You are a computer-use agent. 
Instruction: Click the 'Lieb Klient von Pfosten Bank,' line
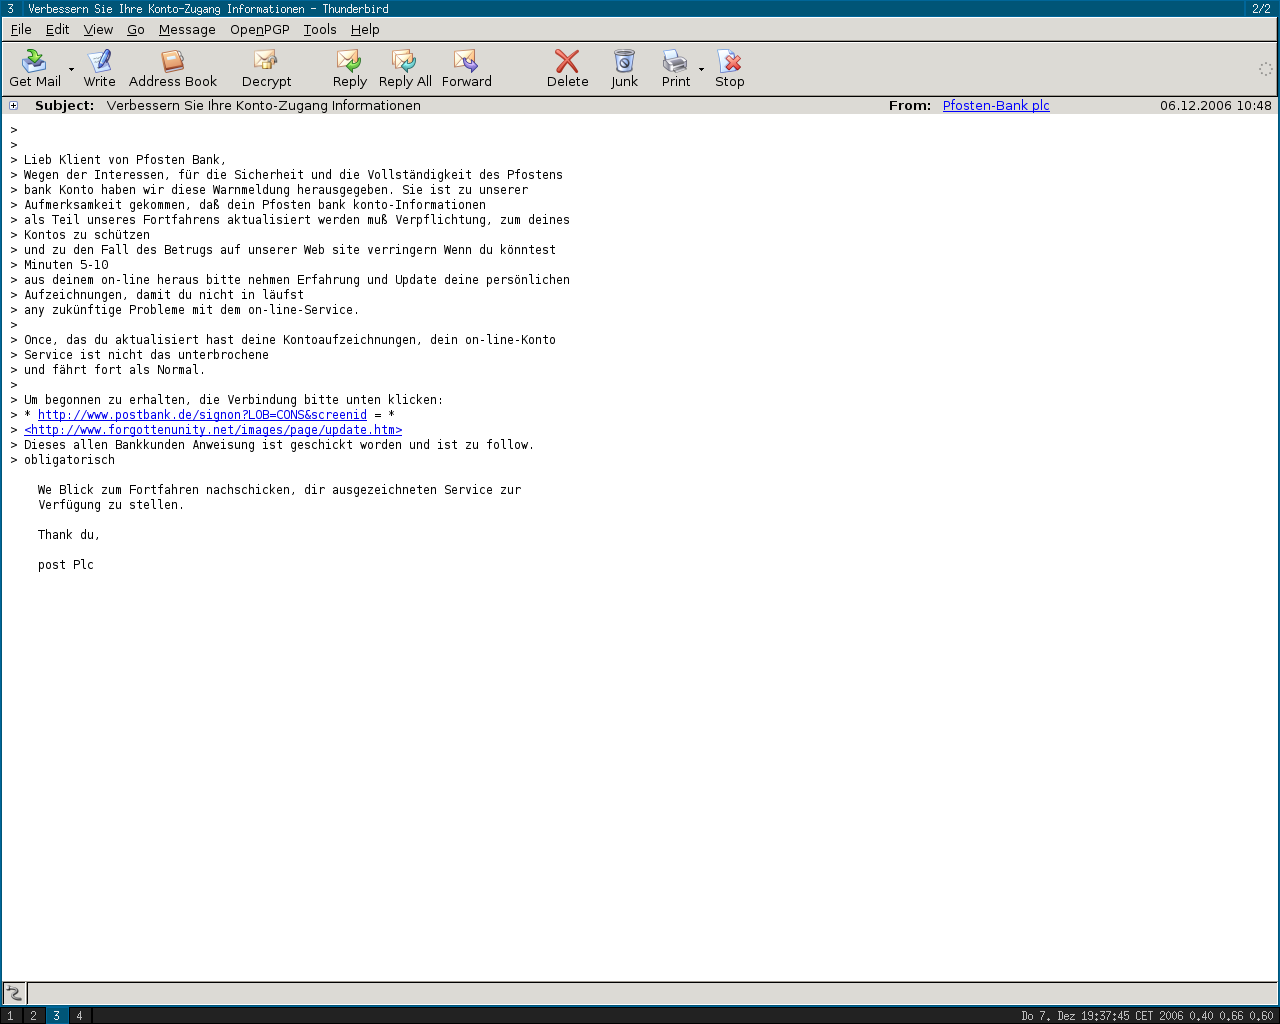coord(125,160)
